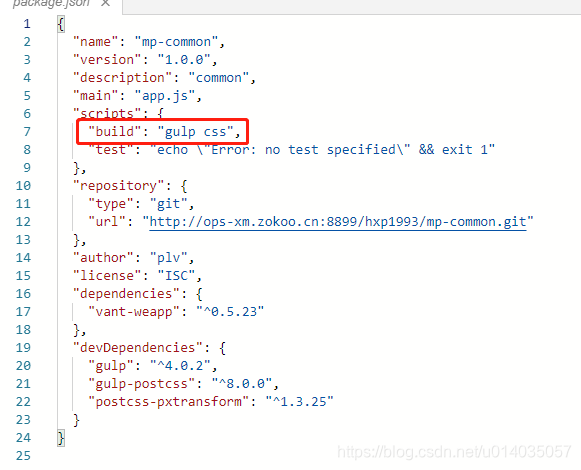Click line number 1 in gutter
The image size is (581, 470).
pyautogui.click(x=27, y=24)
